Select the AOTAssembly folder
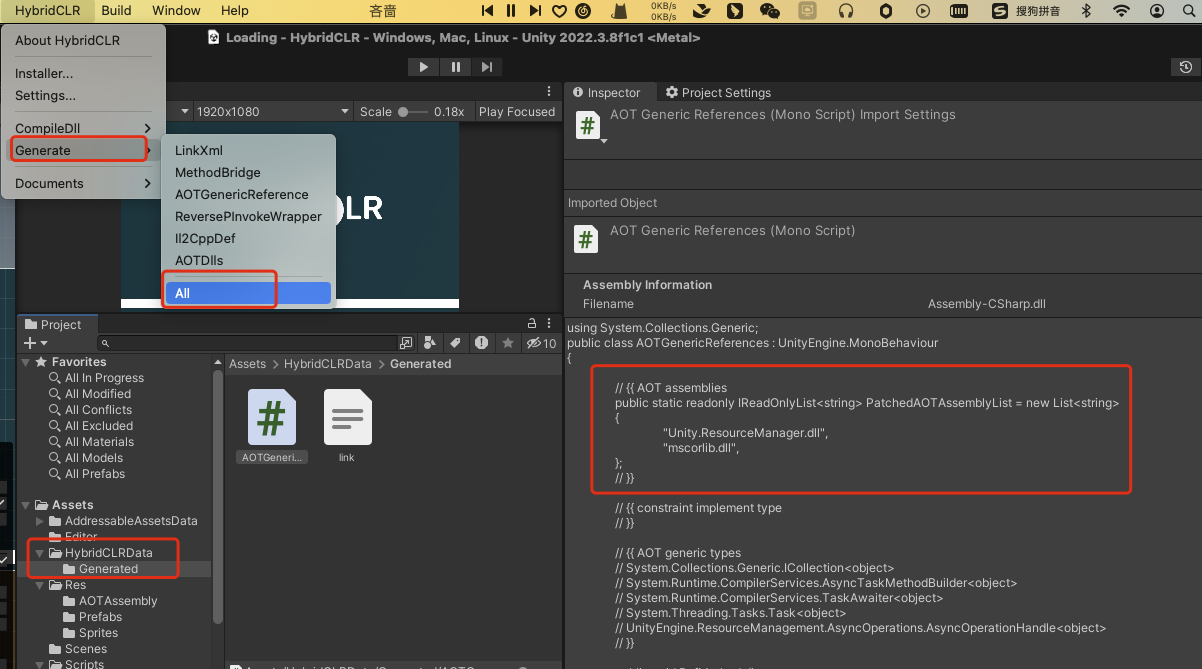Screen dimensions: 1202x669 (x=118, y=601)
